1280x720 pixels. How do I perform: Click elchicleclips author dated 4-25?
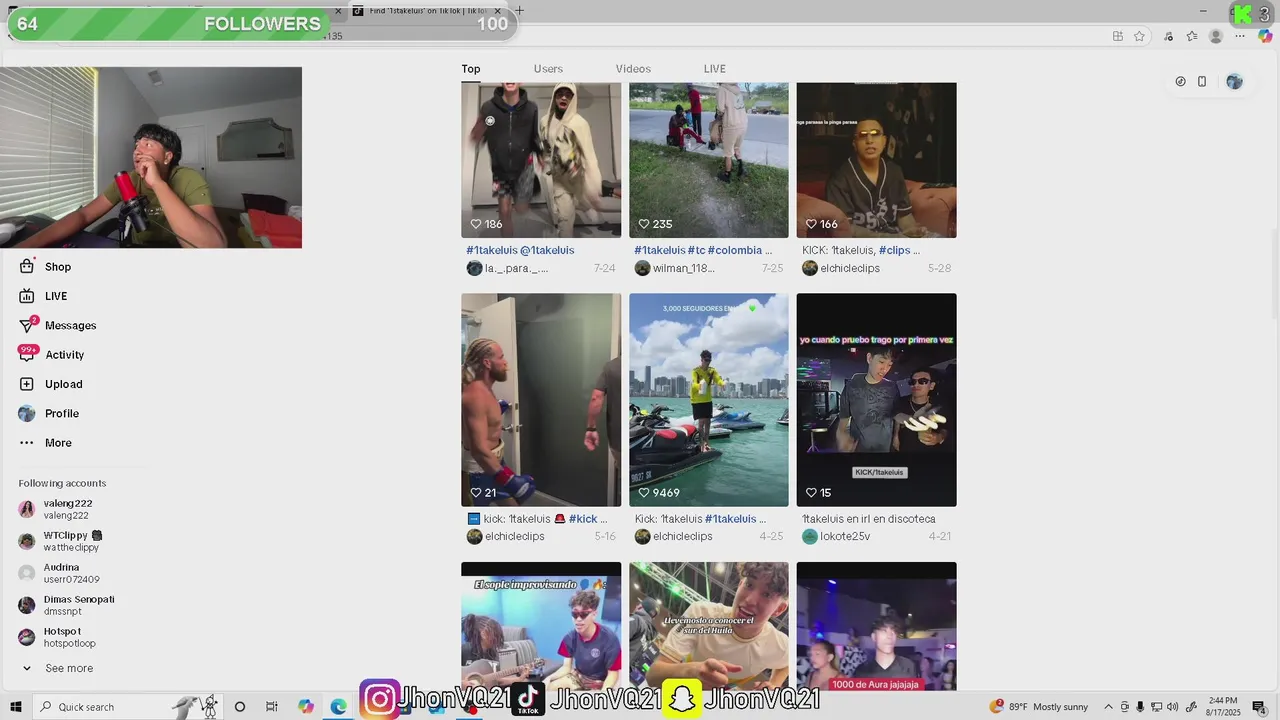click(x=683, y=537)
